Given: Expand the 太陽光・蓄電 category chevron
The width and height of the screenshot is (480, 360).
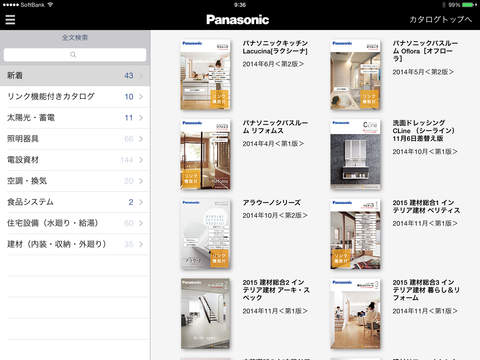Looking at the screenshot, I should (x=141, y=118).
